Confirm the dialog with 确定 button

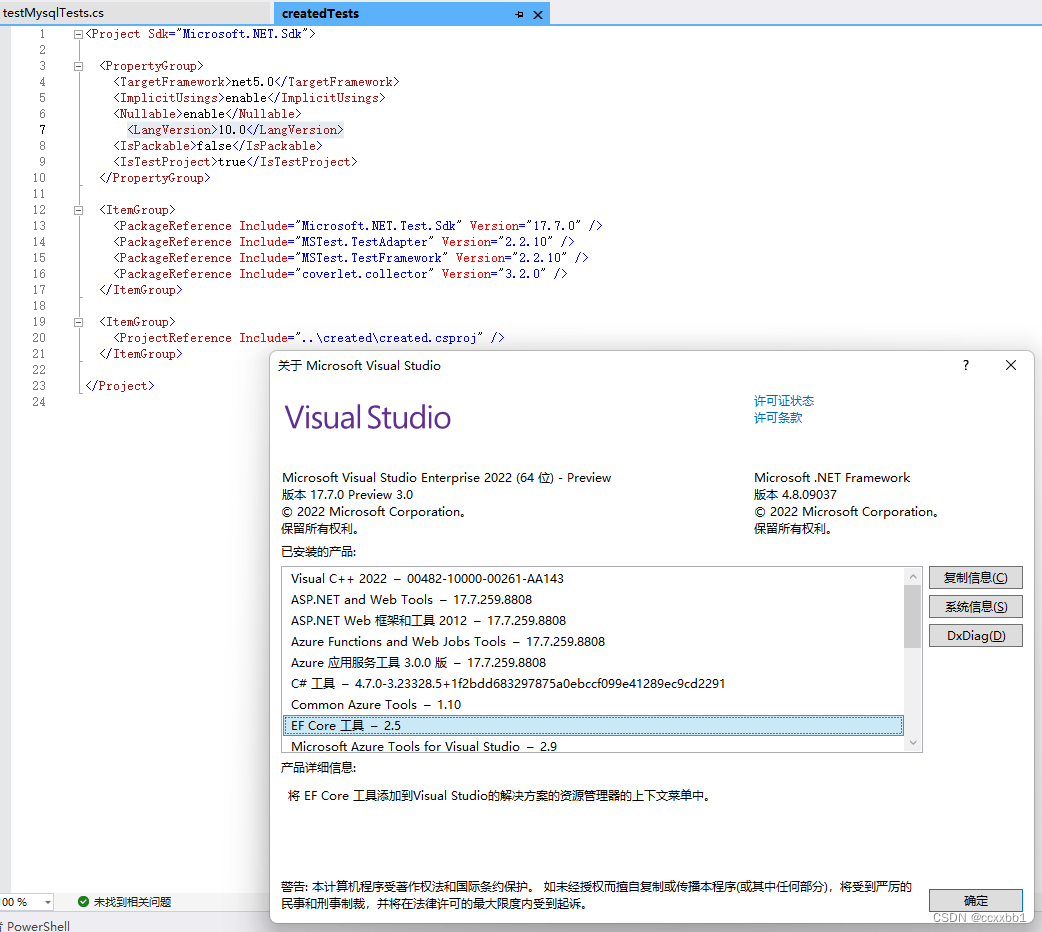[976, 900]
